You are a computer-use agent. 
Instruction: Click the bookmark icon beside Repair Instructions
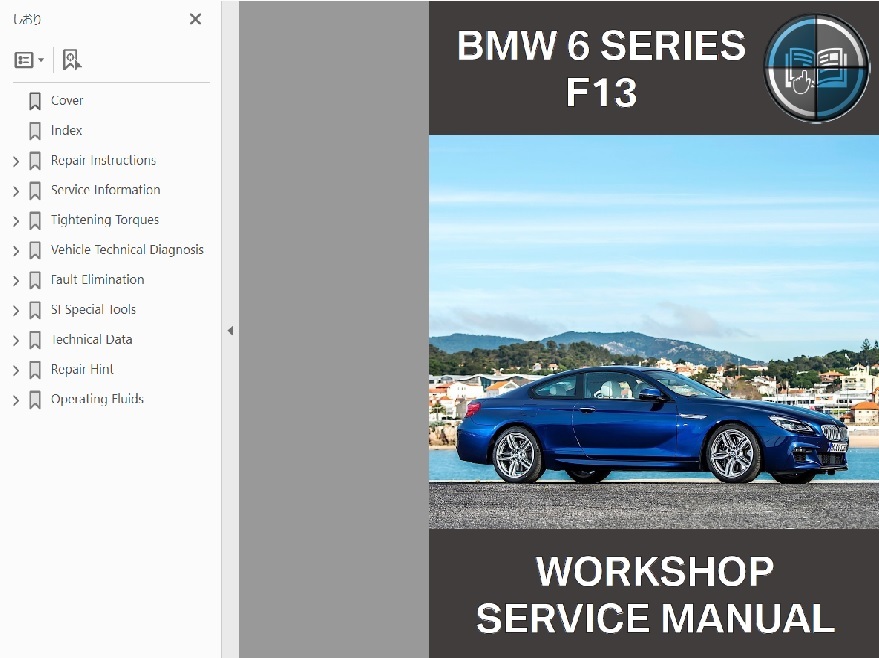pyautogui.click(x=35, y=161)
